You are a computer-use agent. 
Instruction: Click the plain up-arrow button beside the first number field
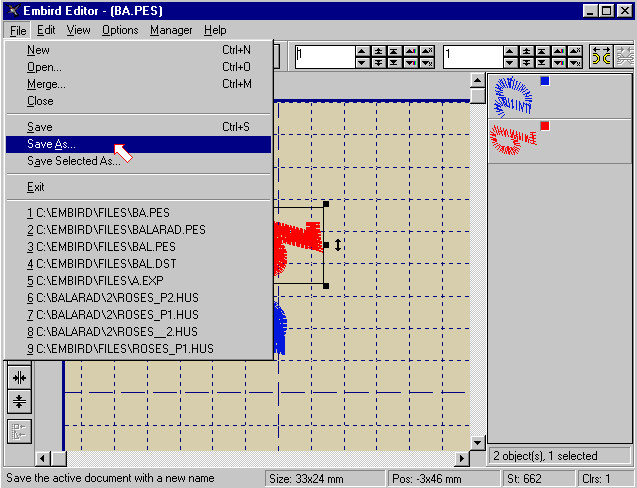click(362, 51)
